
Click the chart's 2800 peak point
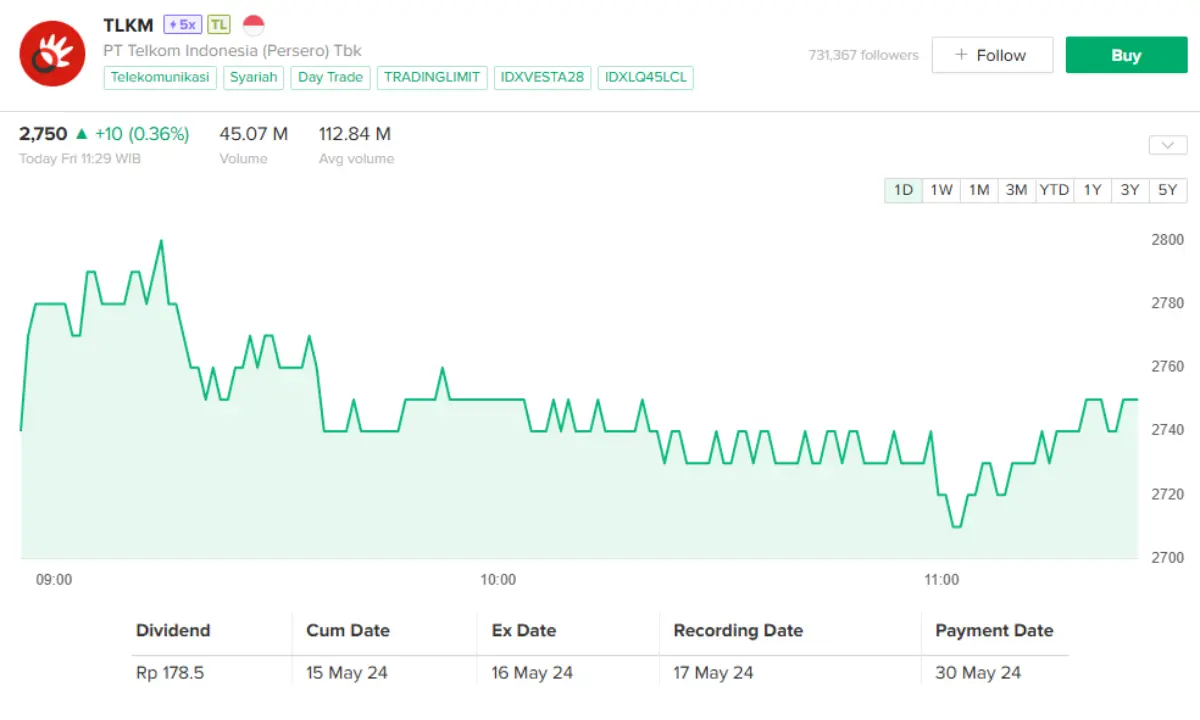tap(161, 241)
